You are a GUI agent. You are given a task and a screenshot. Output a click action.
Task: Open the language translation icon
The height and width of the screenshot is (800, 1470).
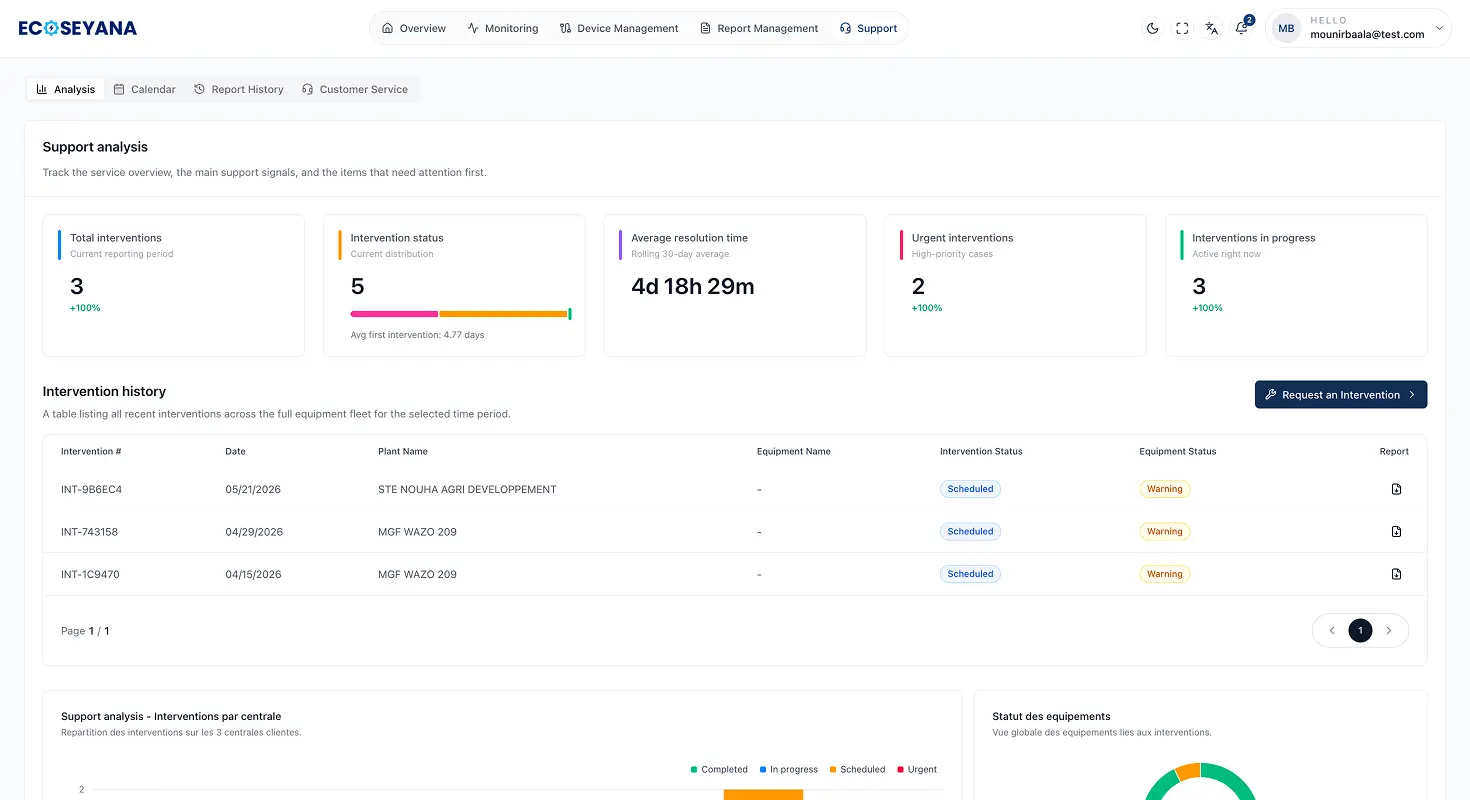(x=1212, y=29)
